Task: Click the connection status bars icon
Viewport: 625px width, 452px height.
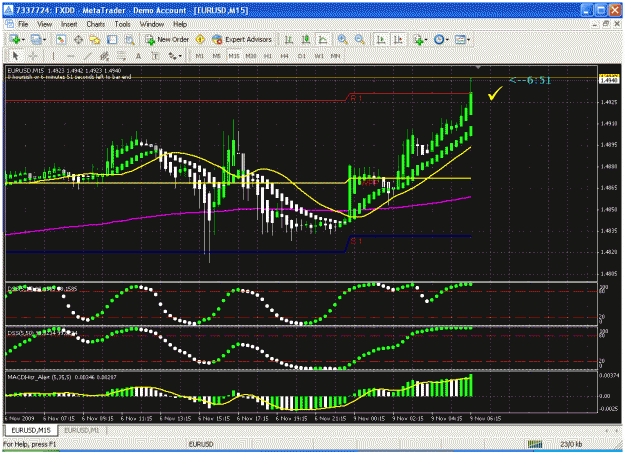Action: coord(535,444)
